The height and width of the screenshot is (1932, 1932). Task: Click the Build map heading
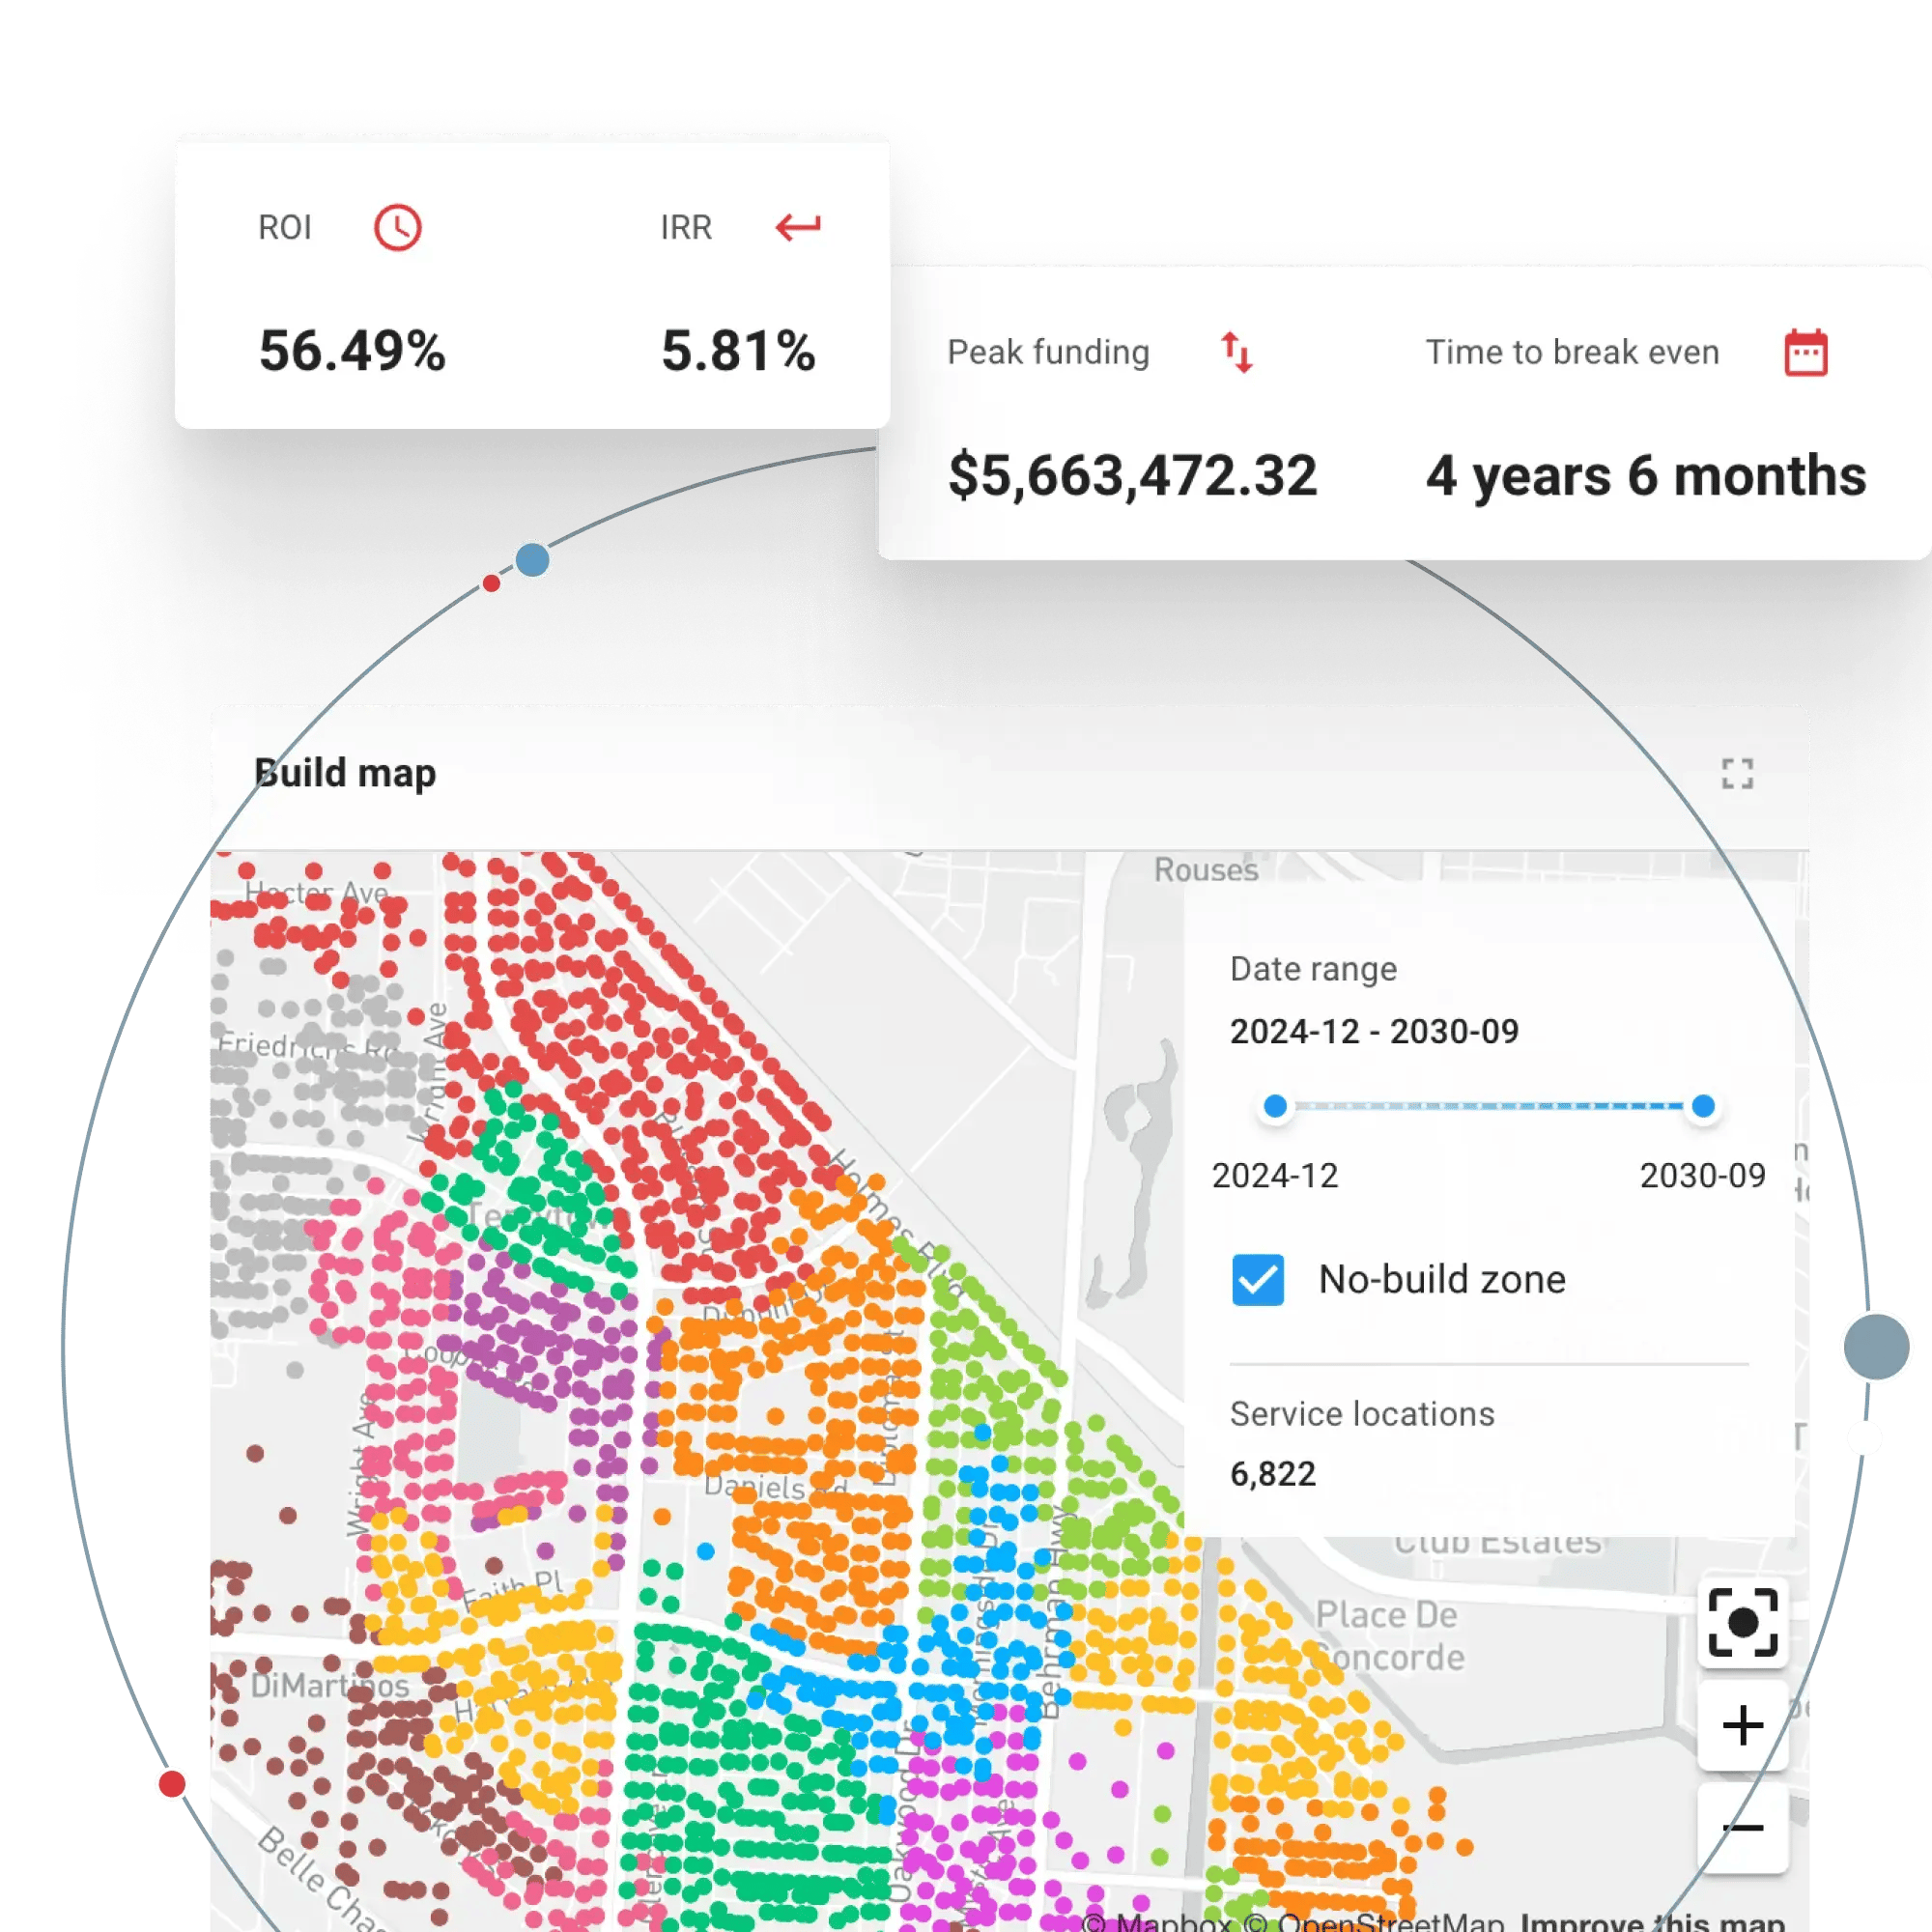[345, 773]
